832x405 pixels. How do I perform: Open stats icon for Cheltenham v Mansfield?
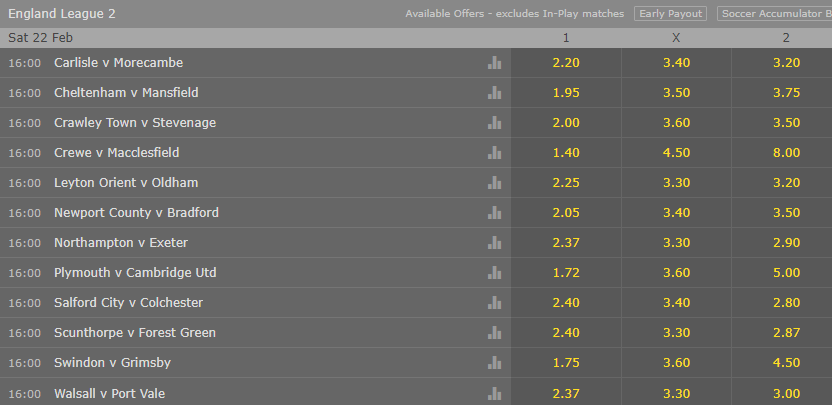point(494,92)
